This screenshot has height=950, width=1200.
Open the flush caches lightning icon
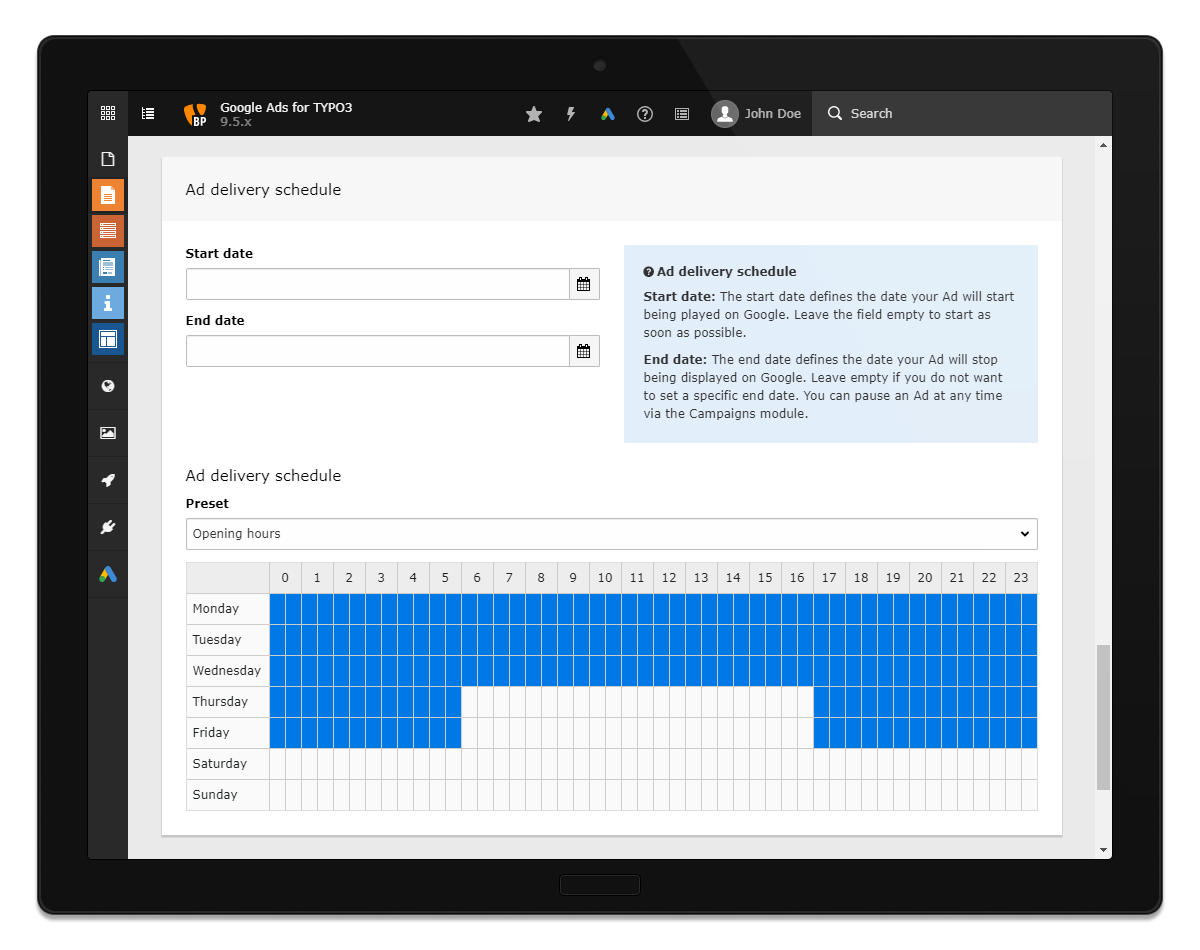click(571, 114)
